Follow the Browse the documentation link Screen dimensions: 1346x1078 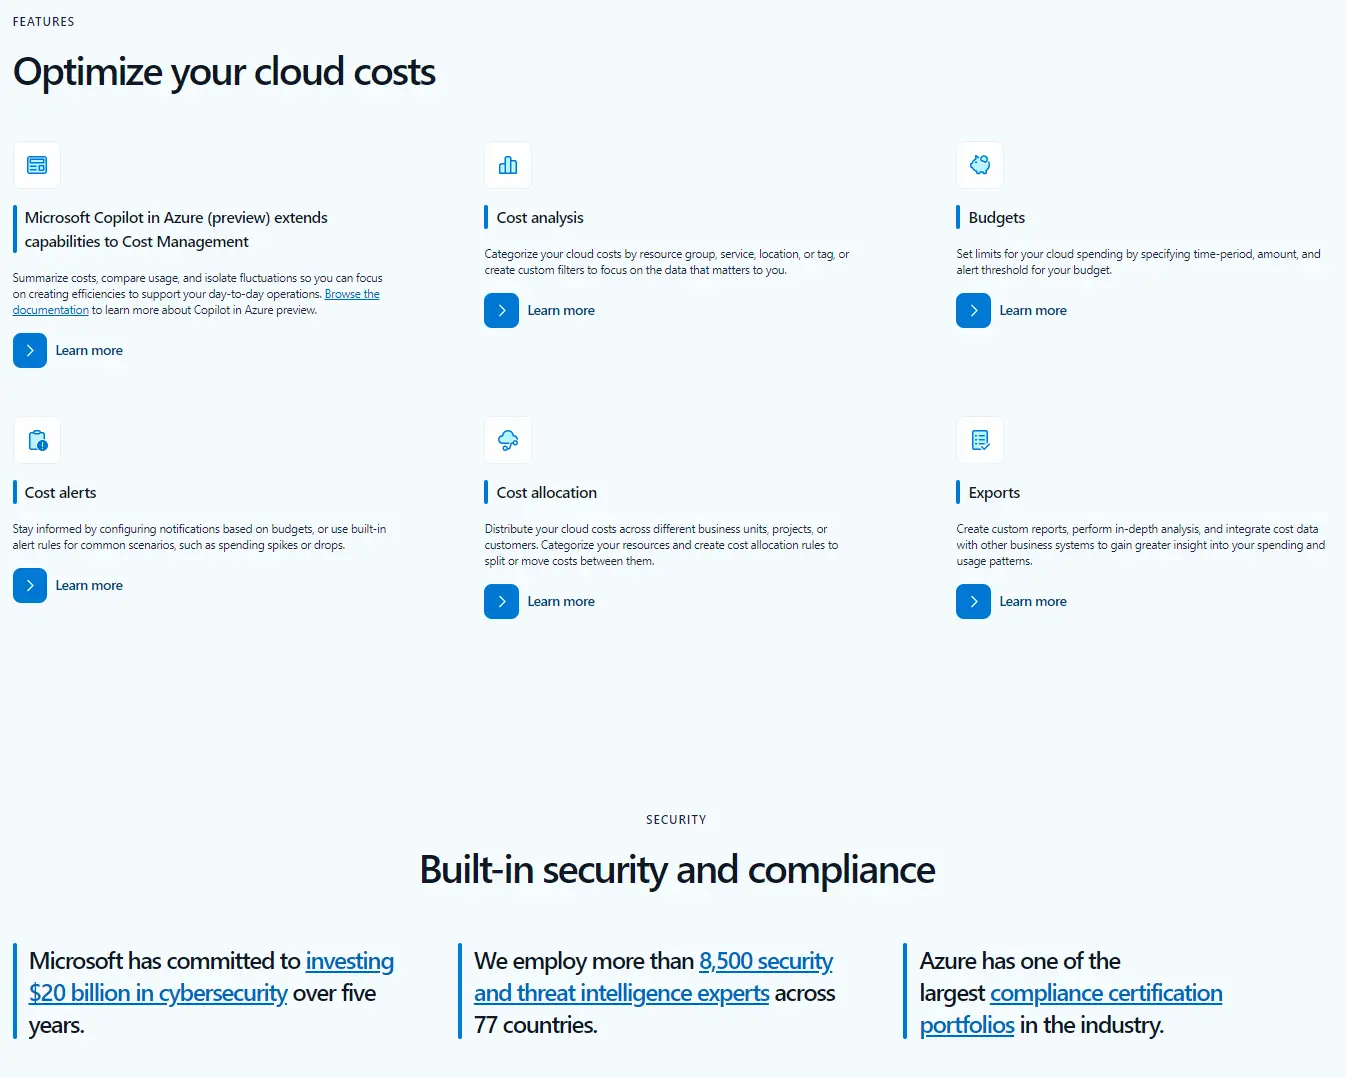point(352,294)
